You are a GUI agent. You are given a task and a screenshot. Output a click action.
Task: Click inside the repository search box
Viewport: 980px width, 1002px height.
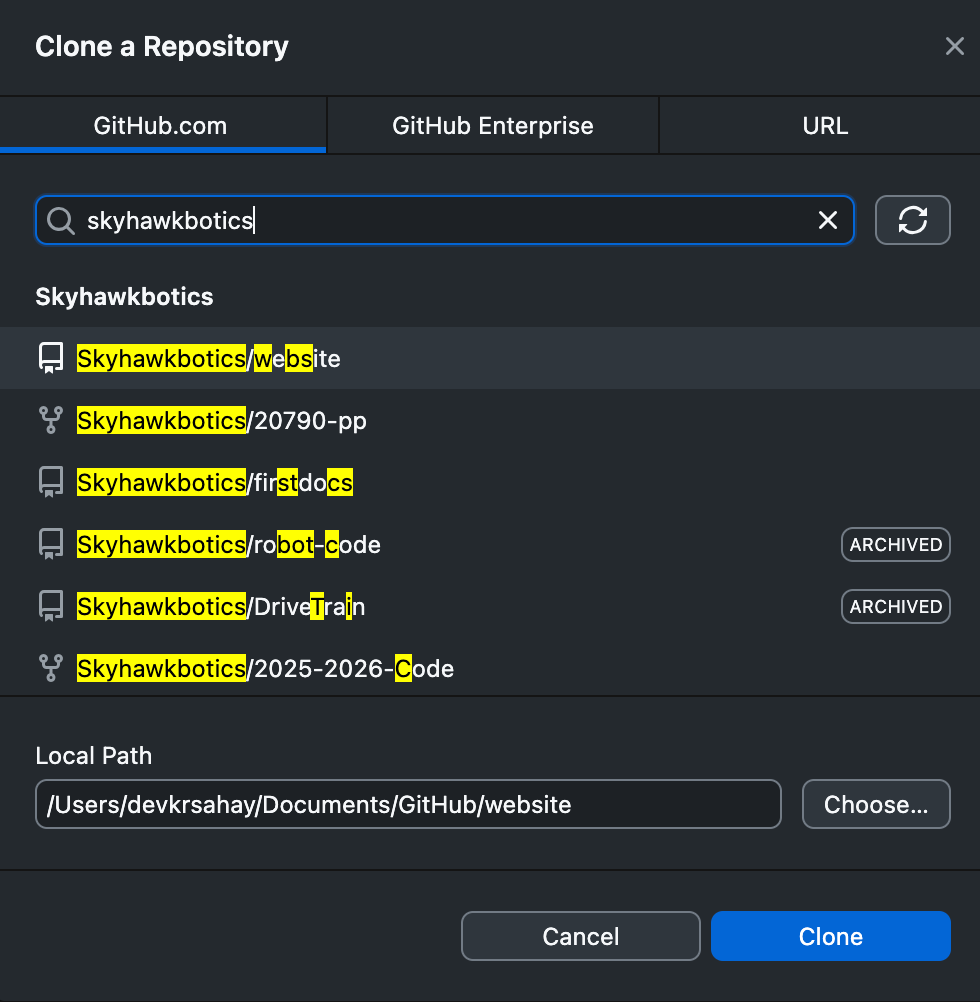point(400,220)
